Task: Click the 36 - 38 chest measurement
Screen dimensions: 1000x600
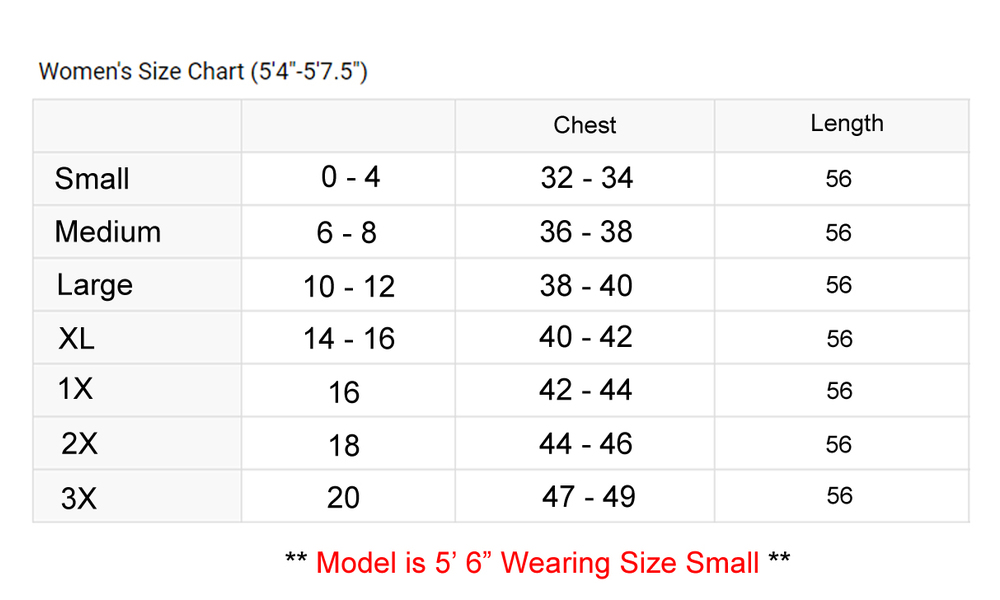Action: coord(586,232)
